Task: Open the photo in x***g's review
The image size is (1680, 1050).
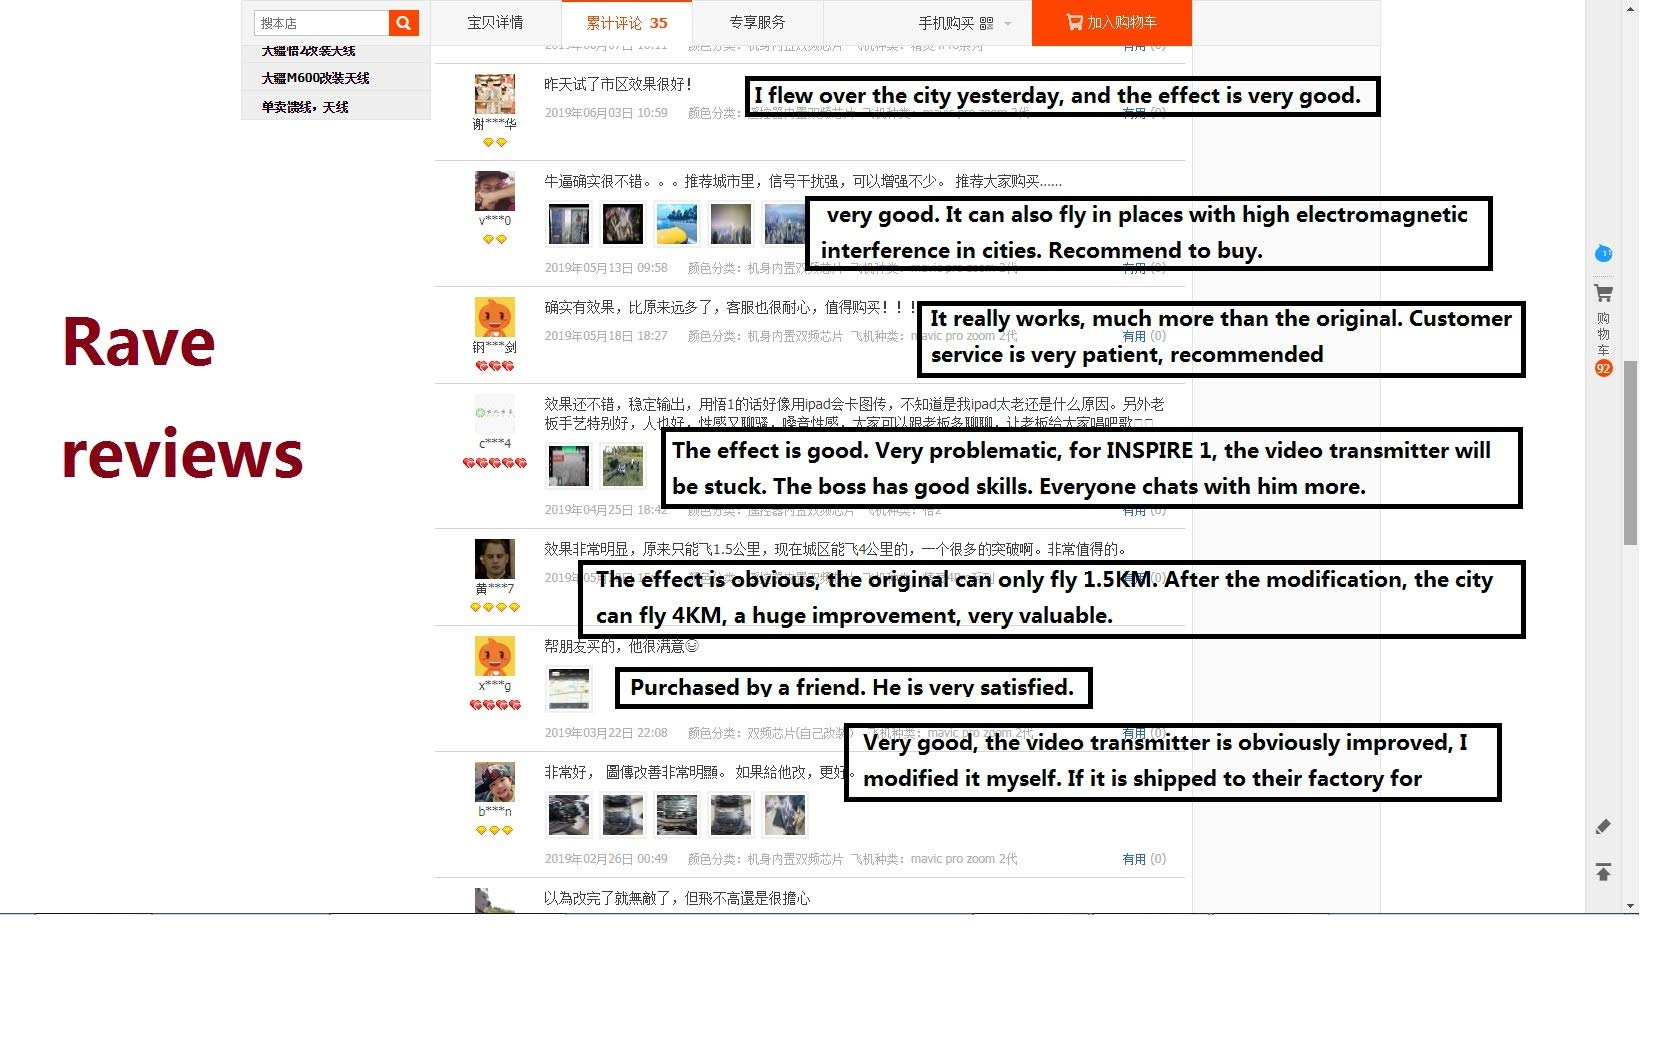Action: click(x=569, y=689)
